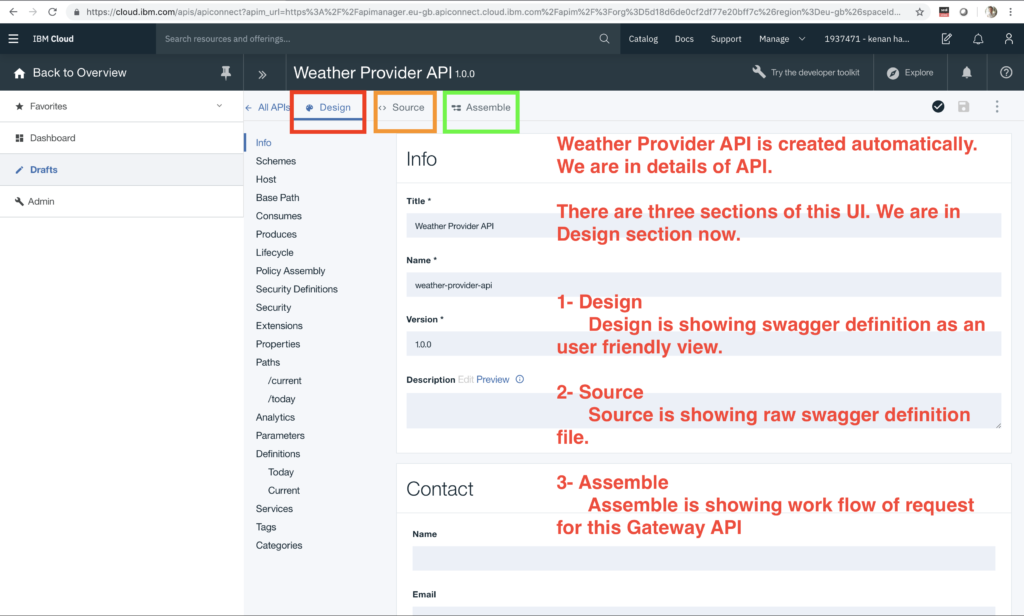Click the search magnifier icon
Viewport: 1024px width, 616px height.
[x=604, y=39]
